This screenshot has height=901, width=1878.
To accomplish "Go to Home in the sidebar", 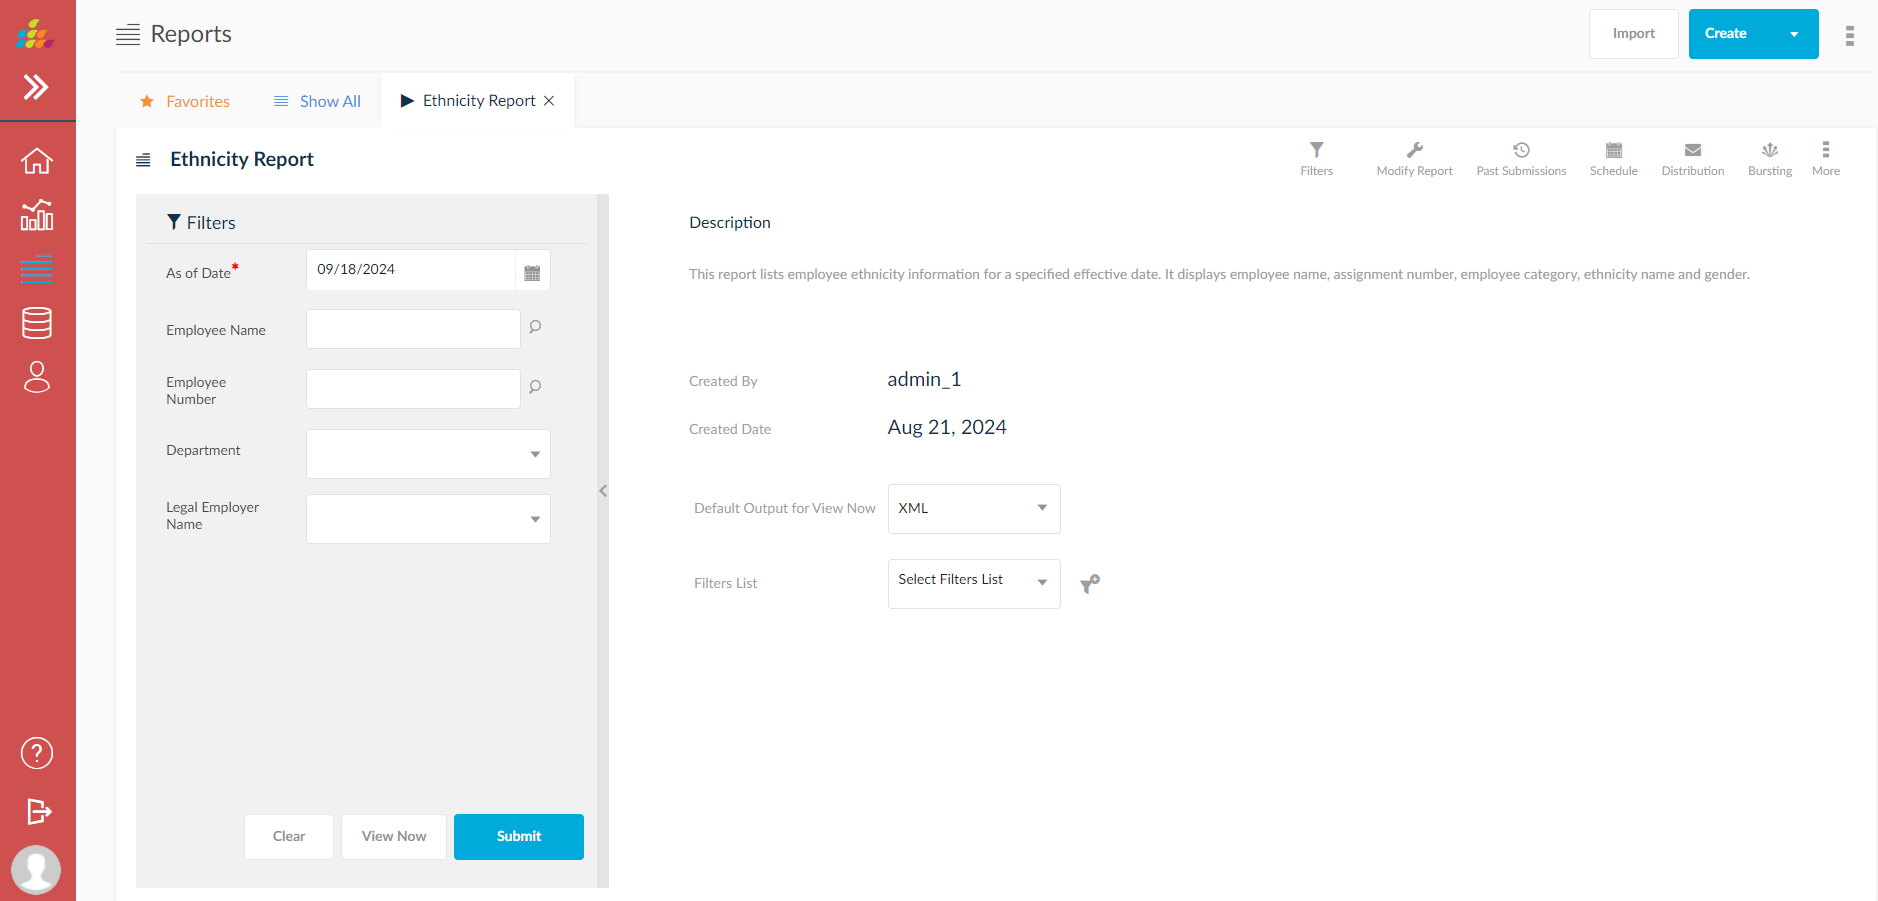I will pyautogui.click(x=37, y=161).
